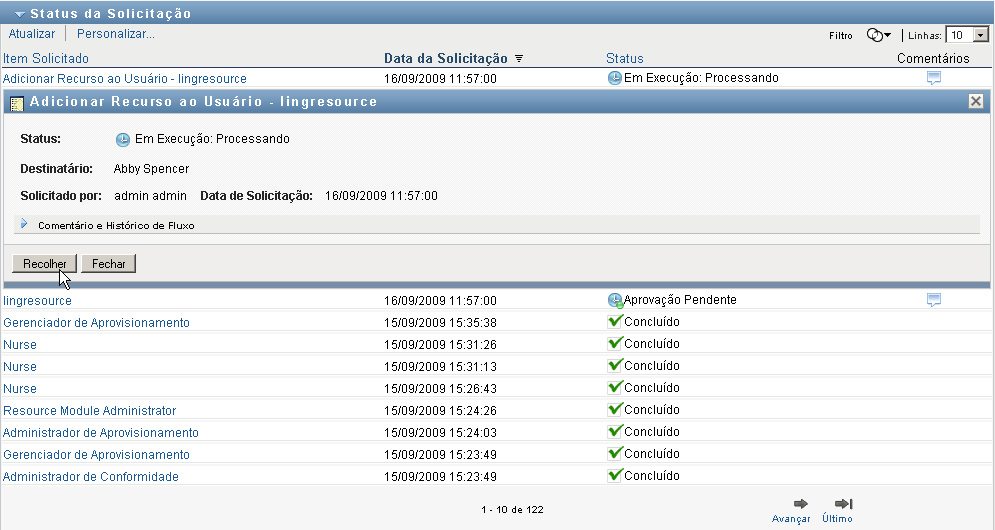Click the Fechar button
This screenshot has width=995, height=530.
pyautogui.click(x=109, y=263)
